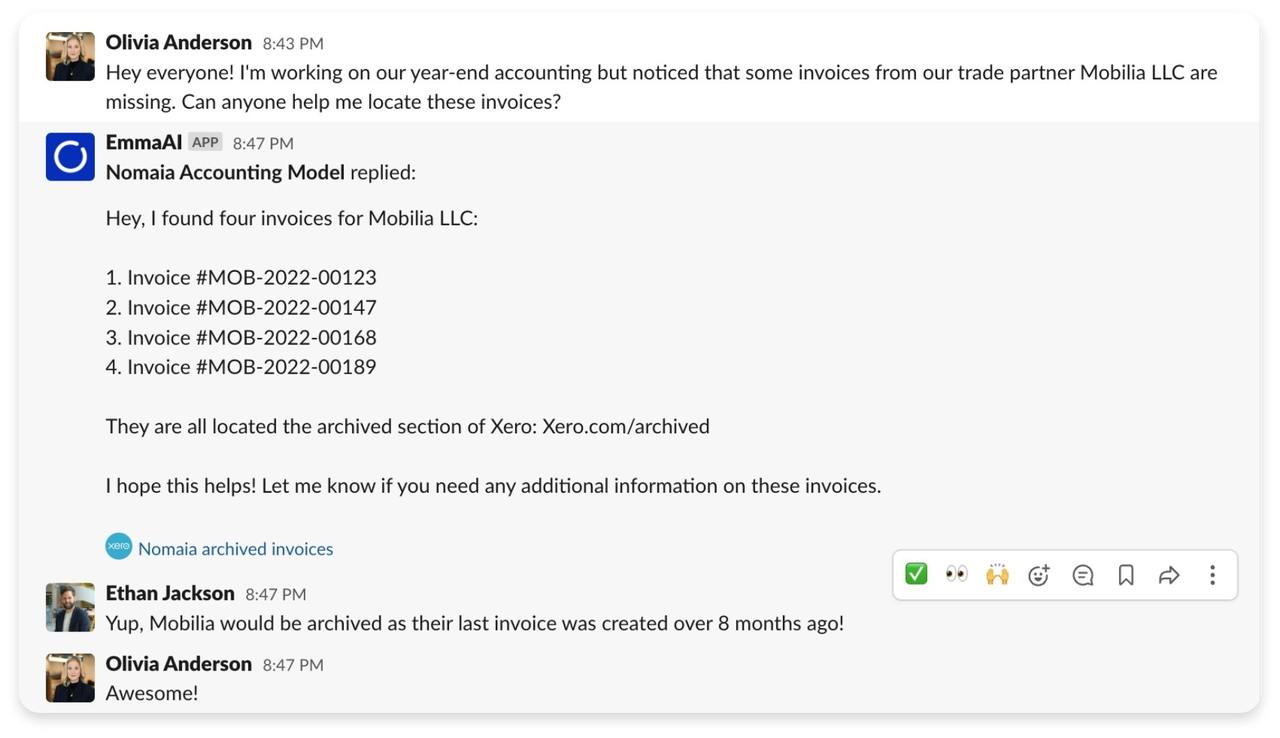
Task: React with the eyes emoji
Action: tap(957, 574)
